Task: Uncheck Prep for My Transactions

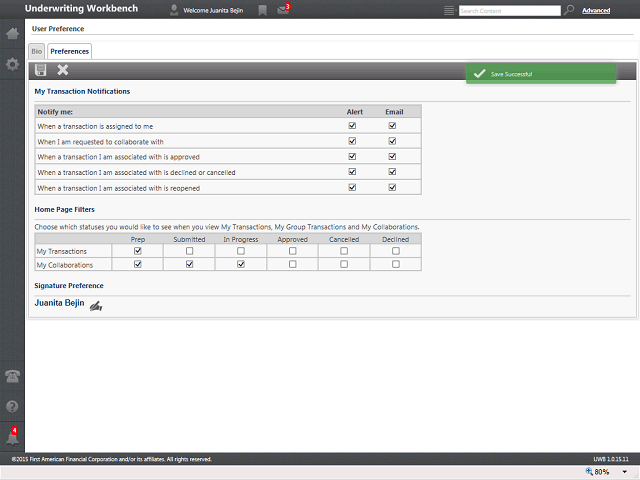Action: [138, 251]
